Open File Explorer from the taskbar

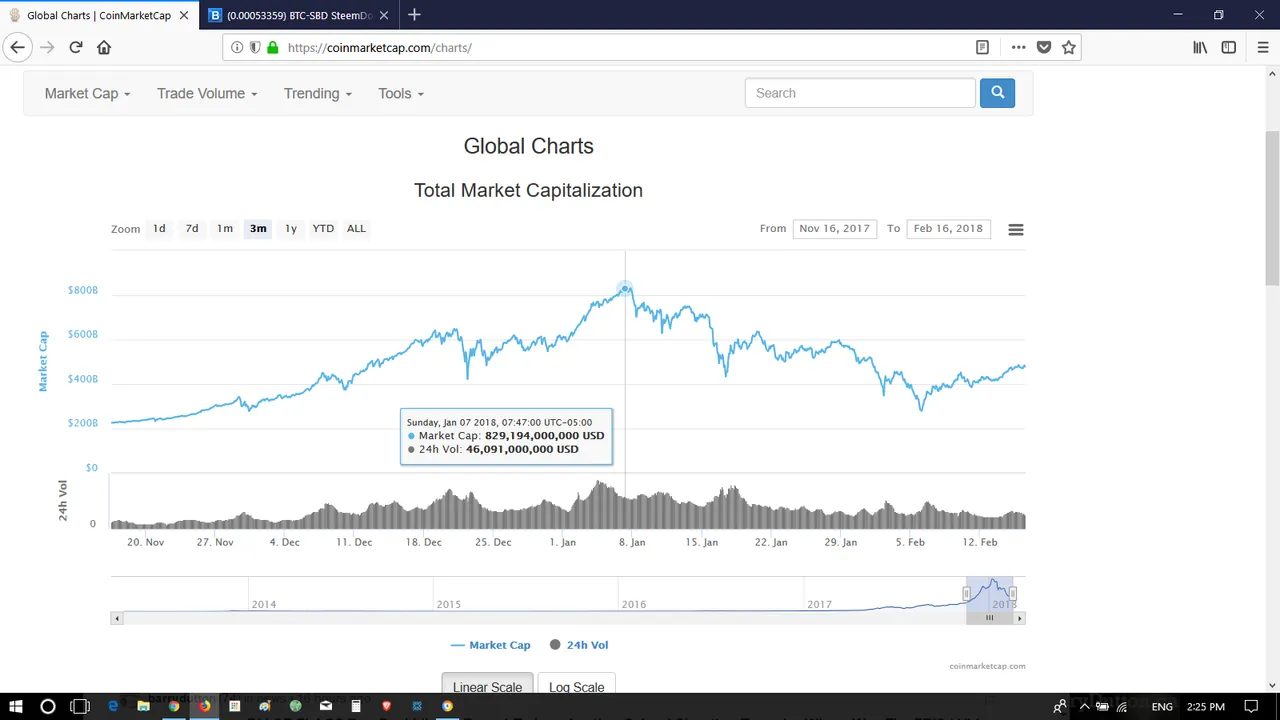[143, 706]
